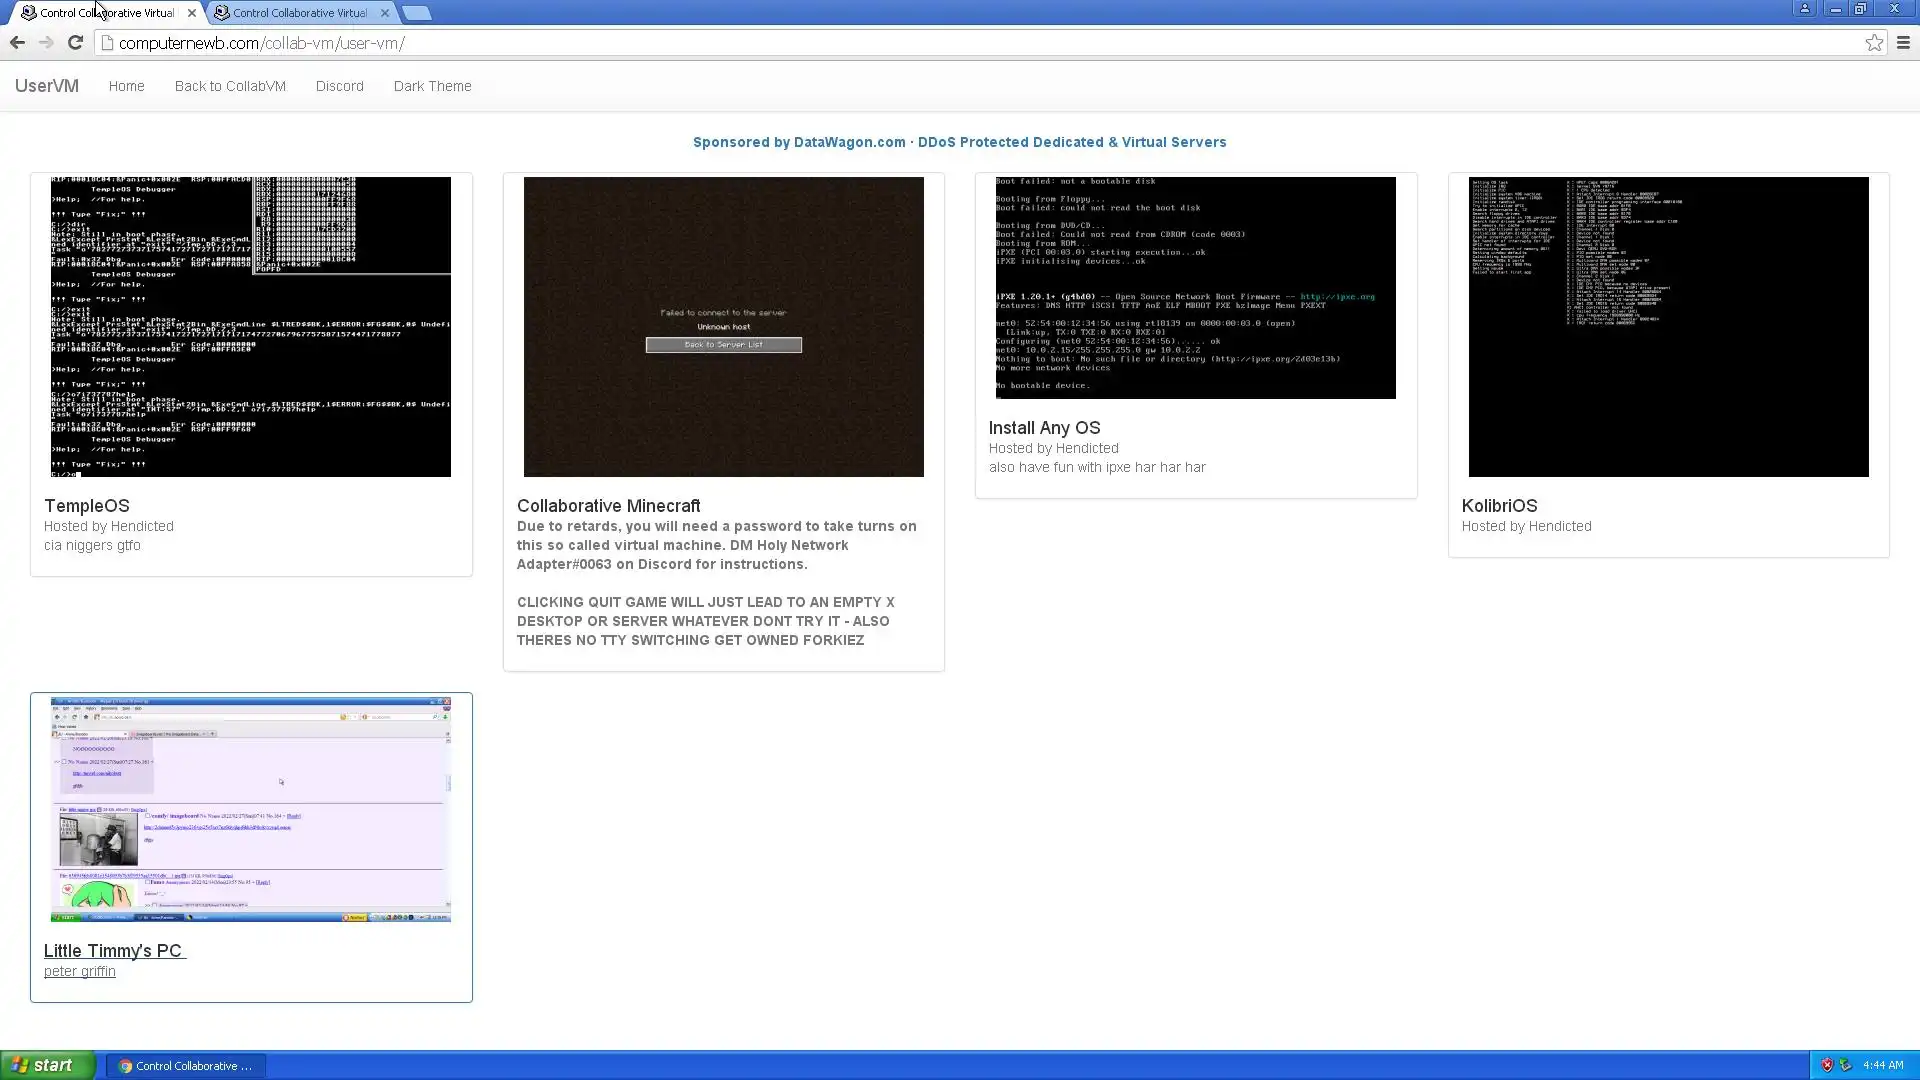
Task: Open the Windows start button
Action: click(47, 1065)
